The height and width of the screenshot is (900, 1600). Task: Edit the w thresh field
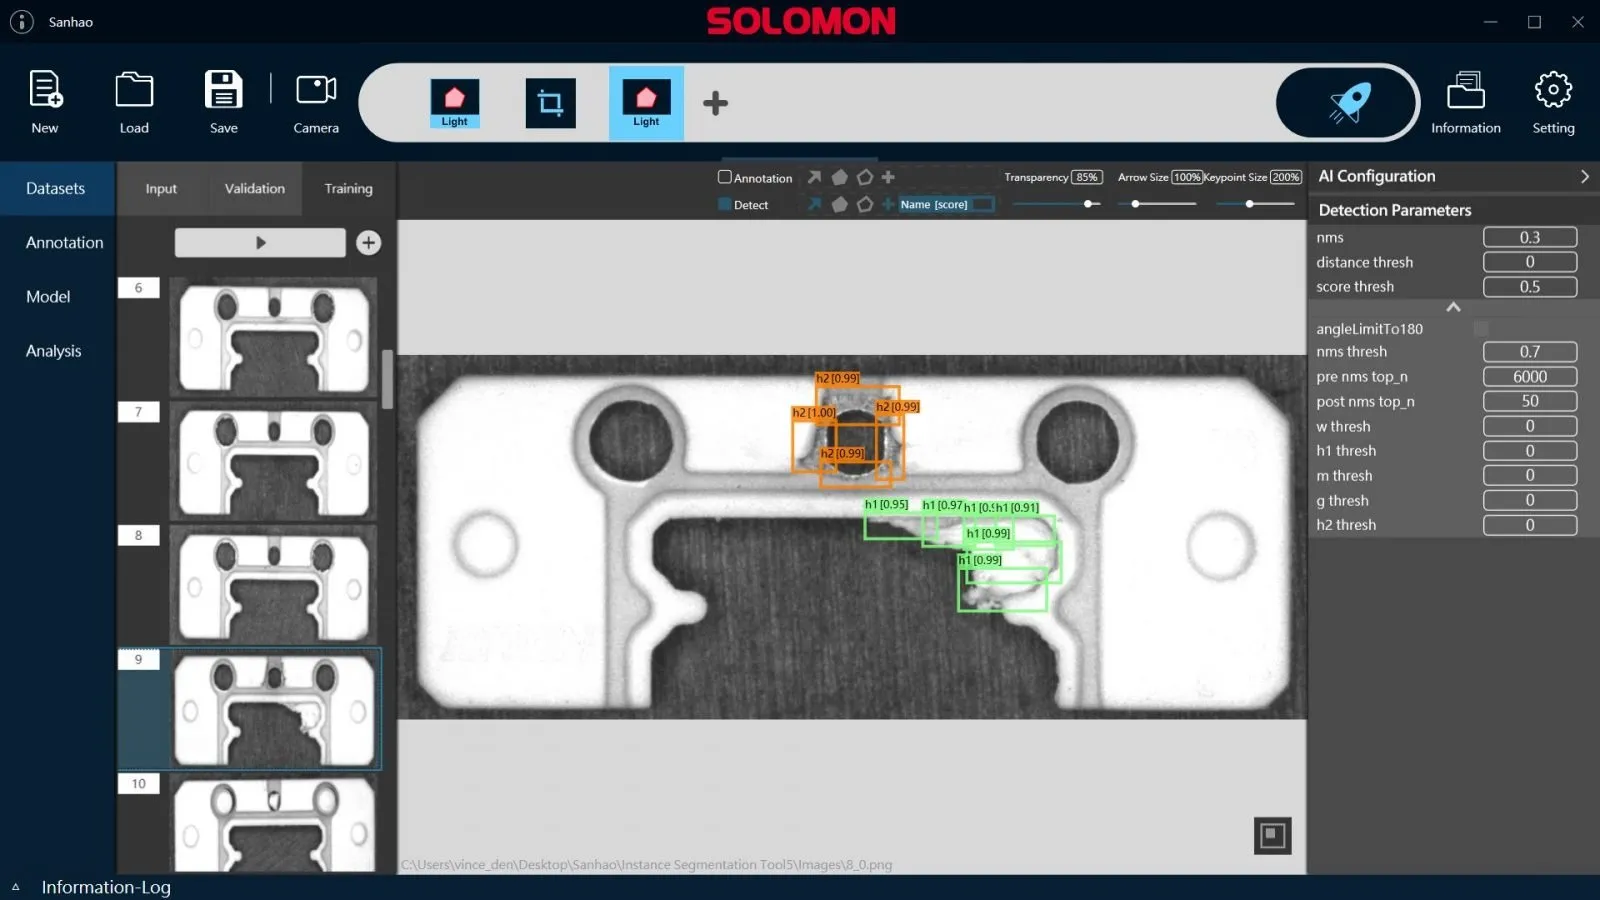pyautogui.click(x=1530, y=426)
